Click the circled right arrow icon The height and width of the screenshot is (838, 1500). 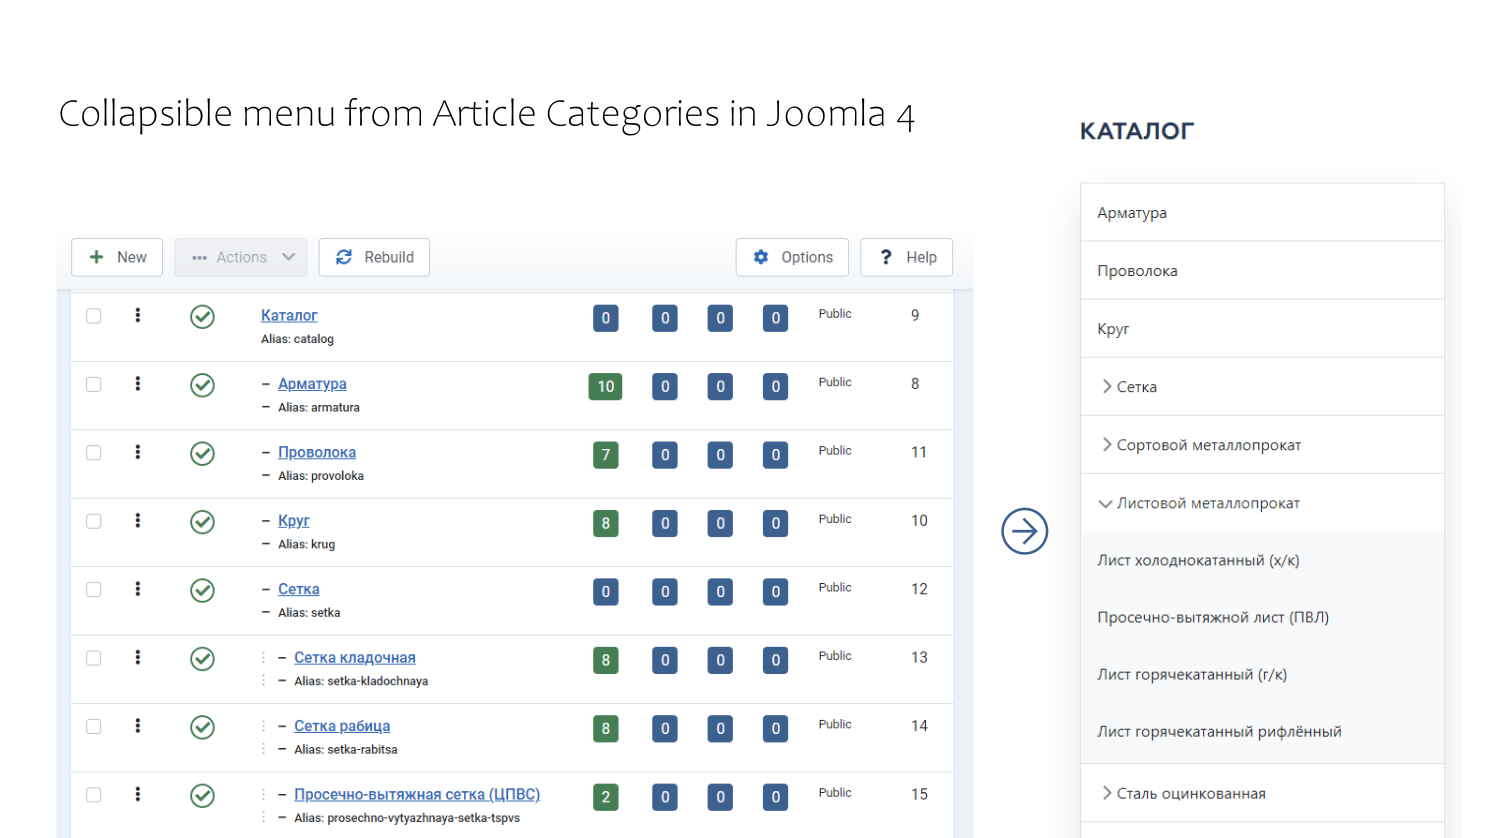click(x=1024, y=531)
